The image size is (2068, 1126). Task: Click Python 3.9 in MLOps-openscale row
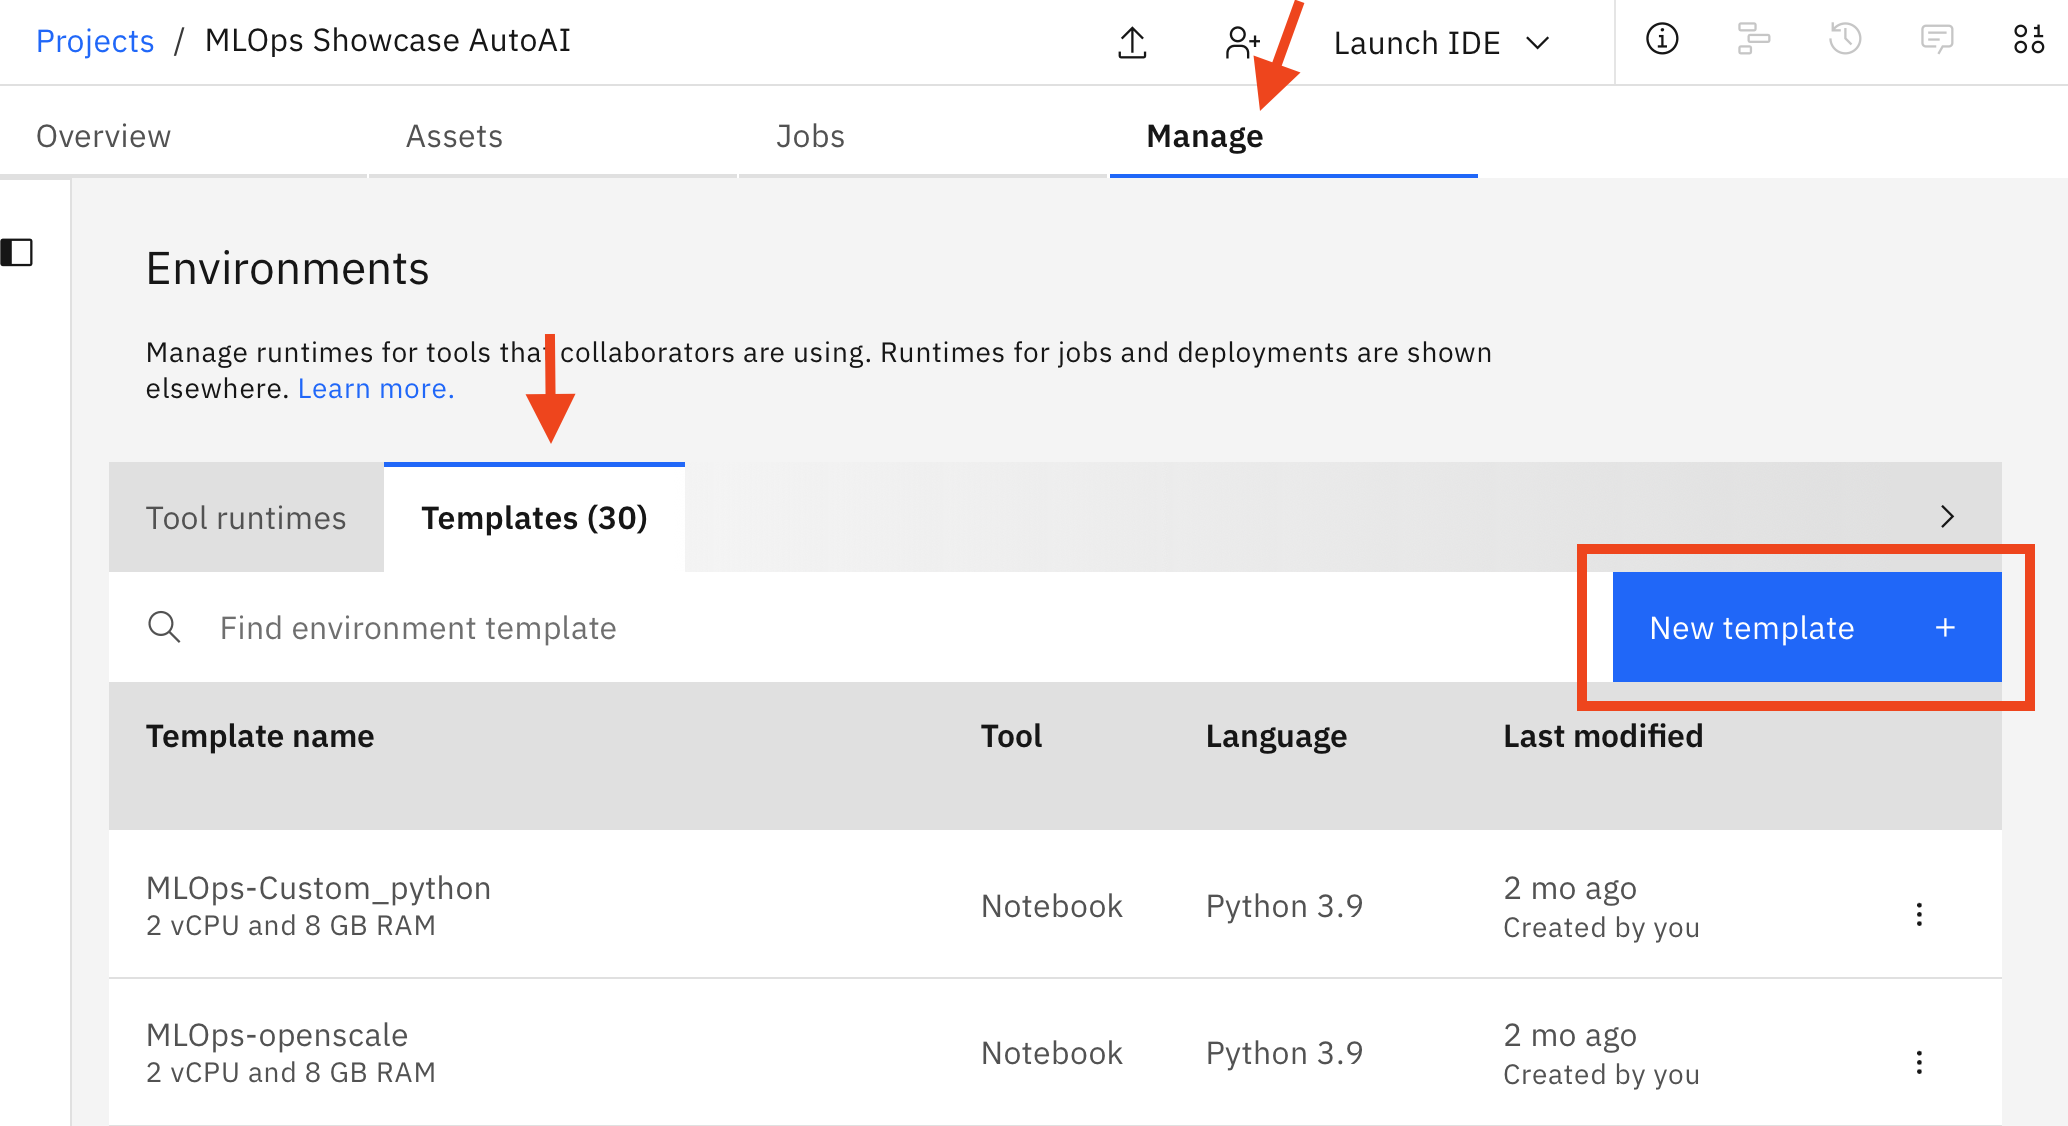tap(1284, 1053)
